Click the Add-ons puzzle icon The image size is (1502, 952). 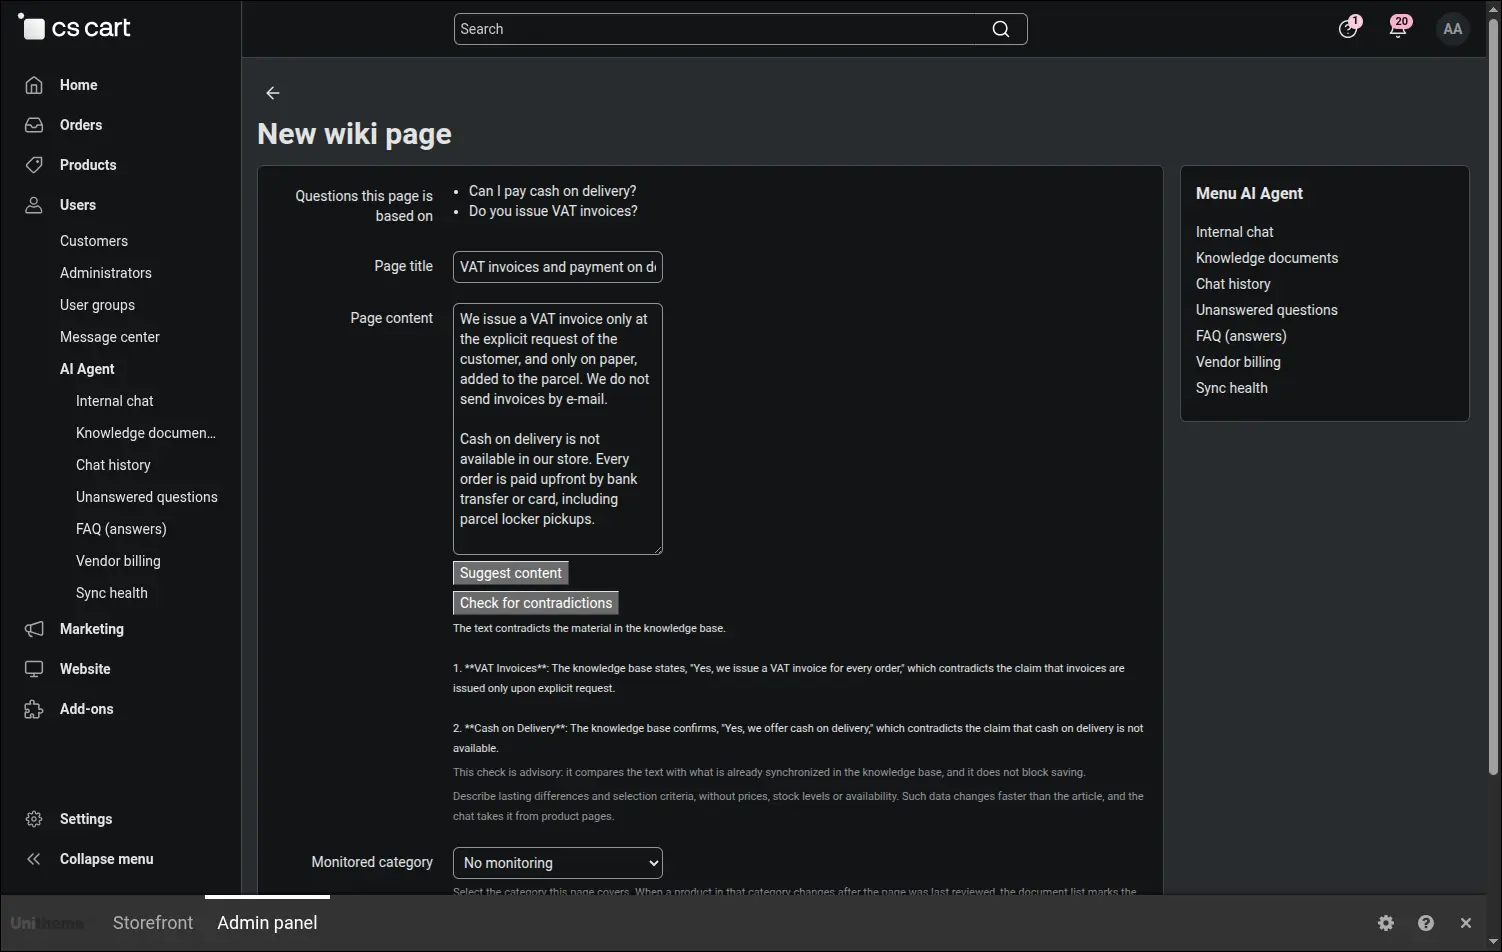click(x=34, y=709)
